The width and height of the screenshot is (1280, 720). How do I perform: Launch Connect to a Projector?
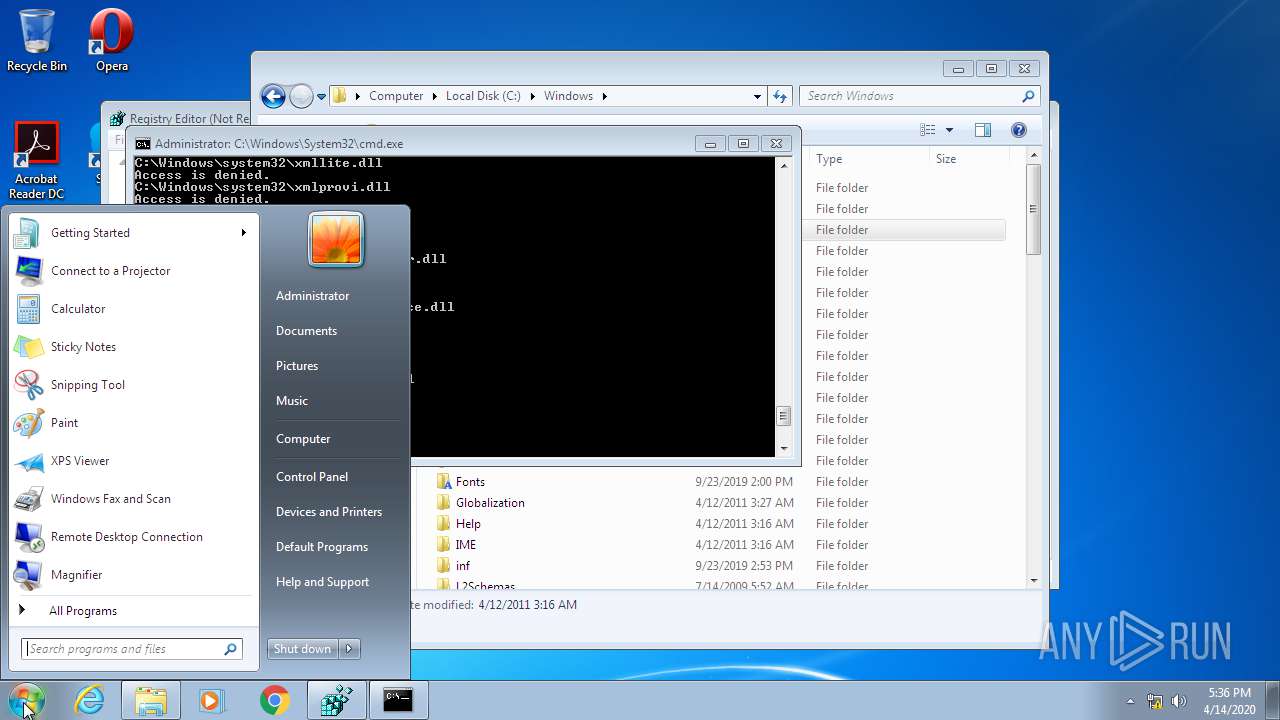[133, 271]
